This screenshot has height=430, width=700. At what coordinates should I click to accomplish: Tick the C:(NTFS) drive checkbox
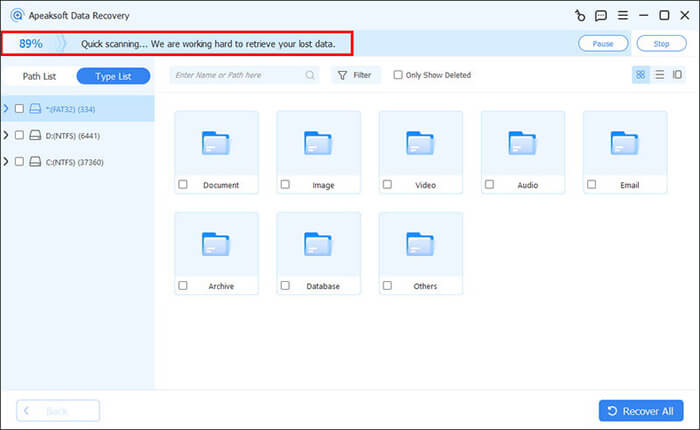[19, 161]
